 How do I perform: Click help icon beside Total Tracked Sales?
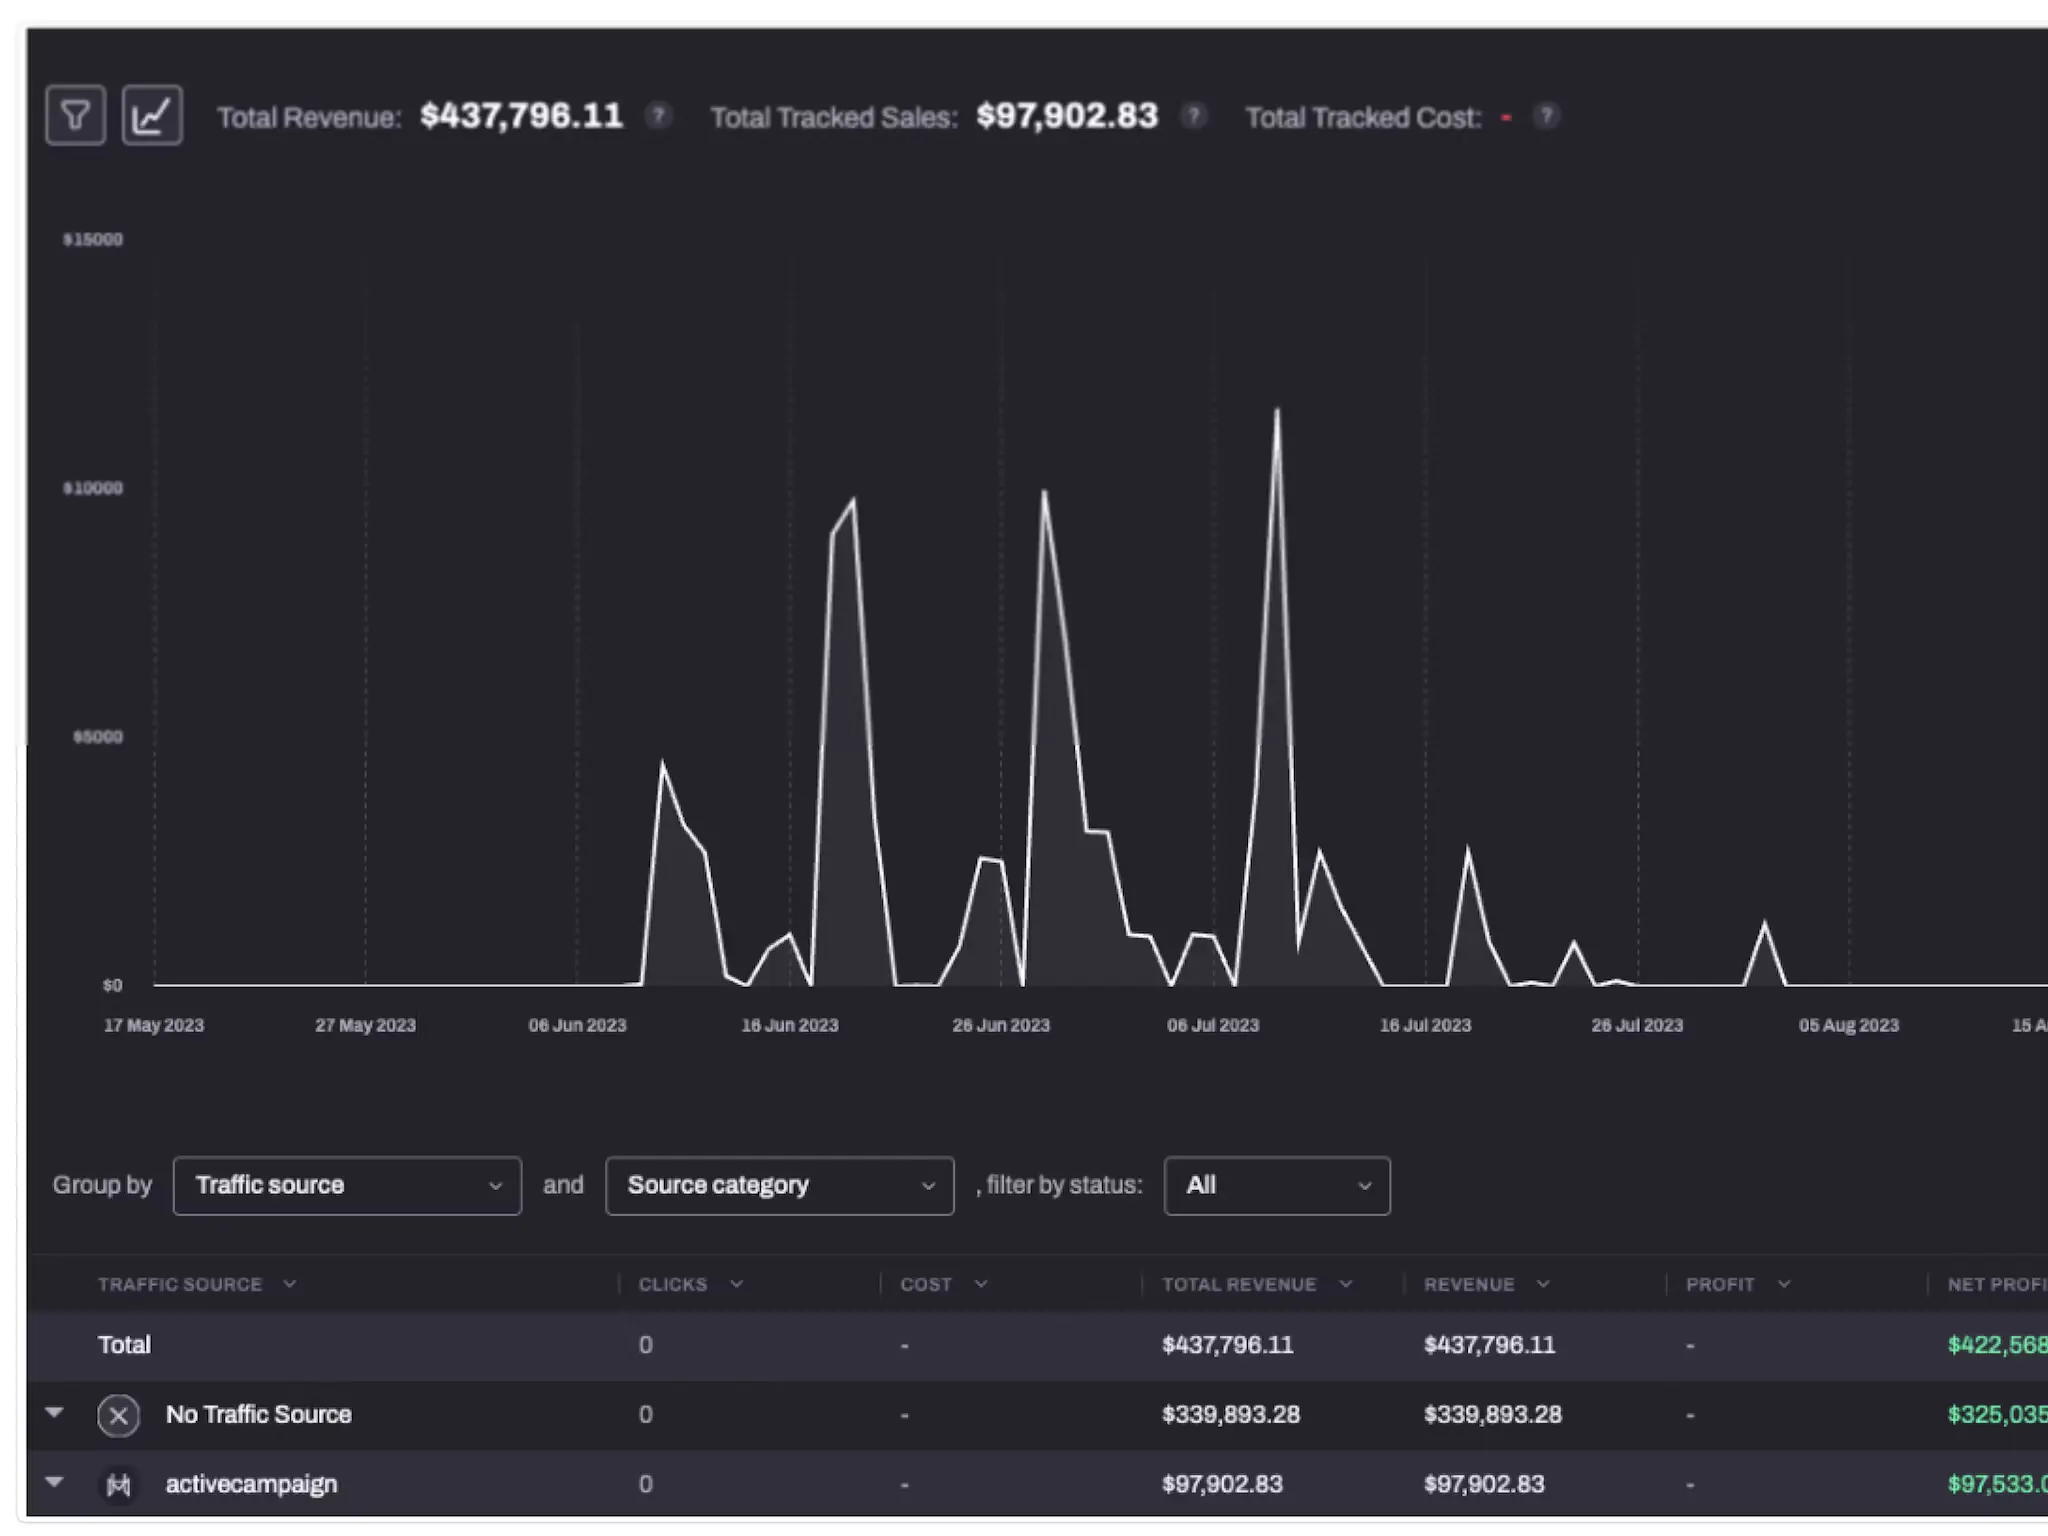coord(1193,116)
